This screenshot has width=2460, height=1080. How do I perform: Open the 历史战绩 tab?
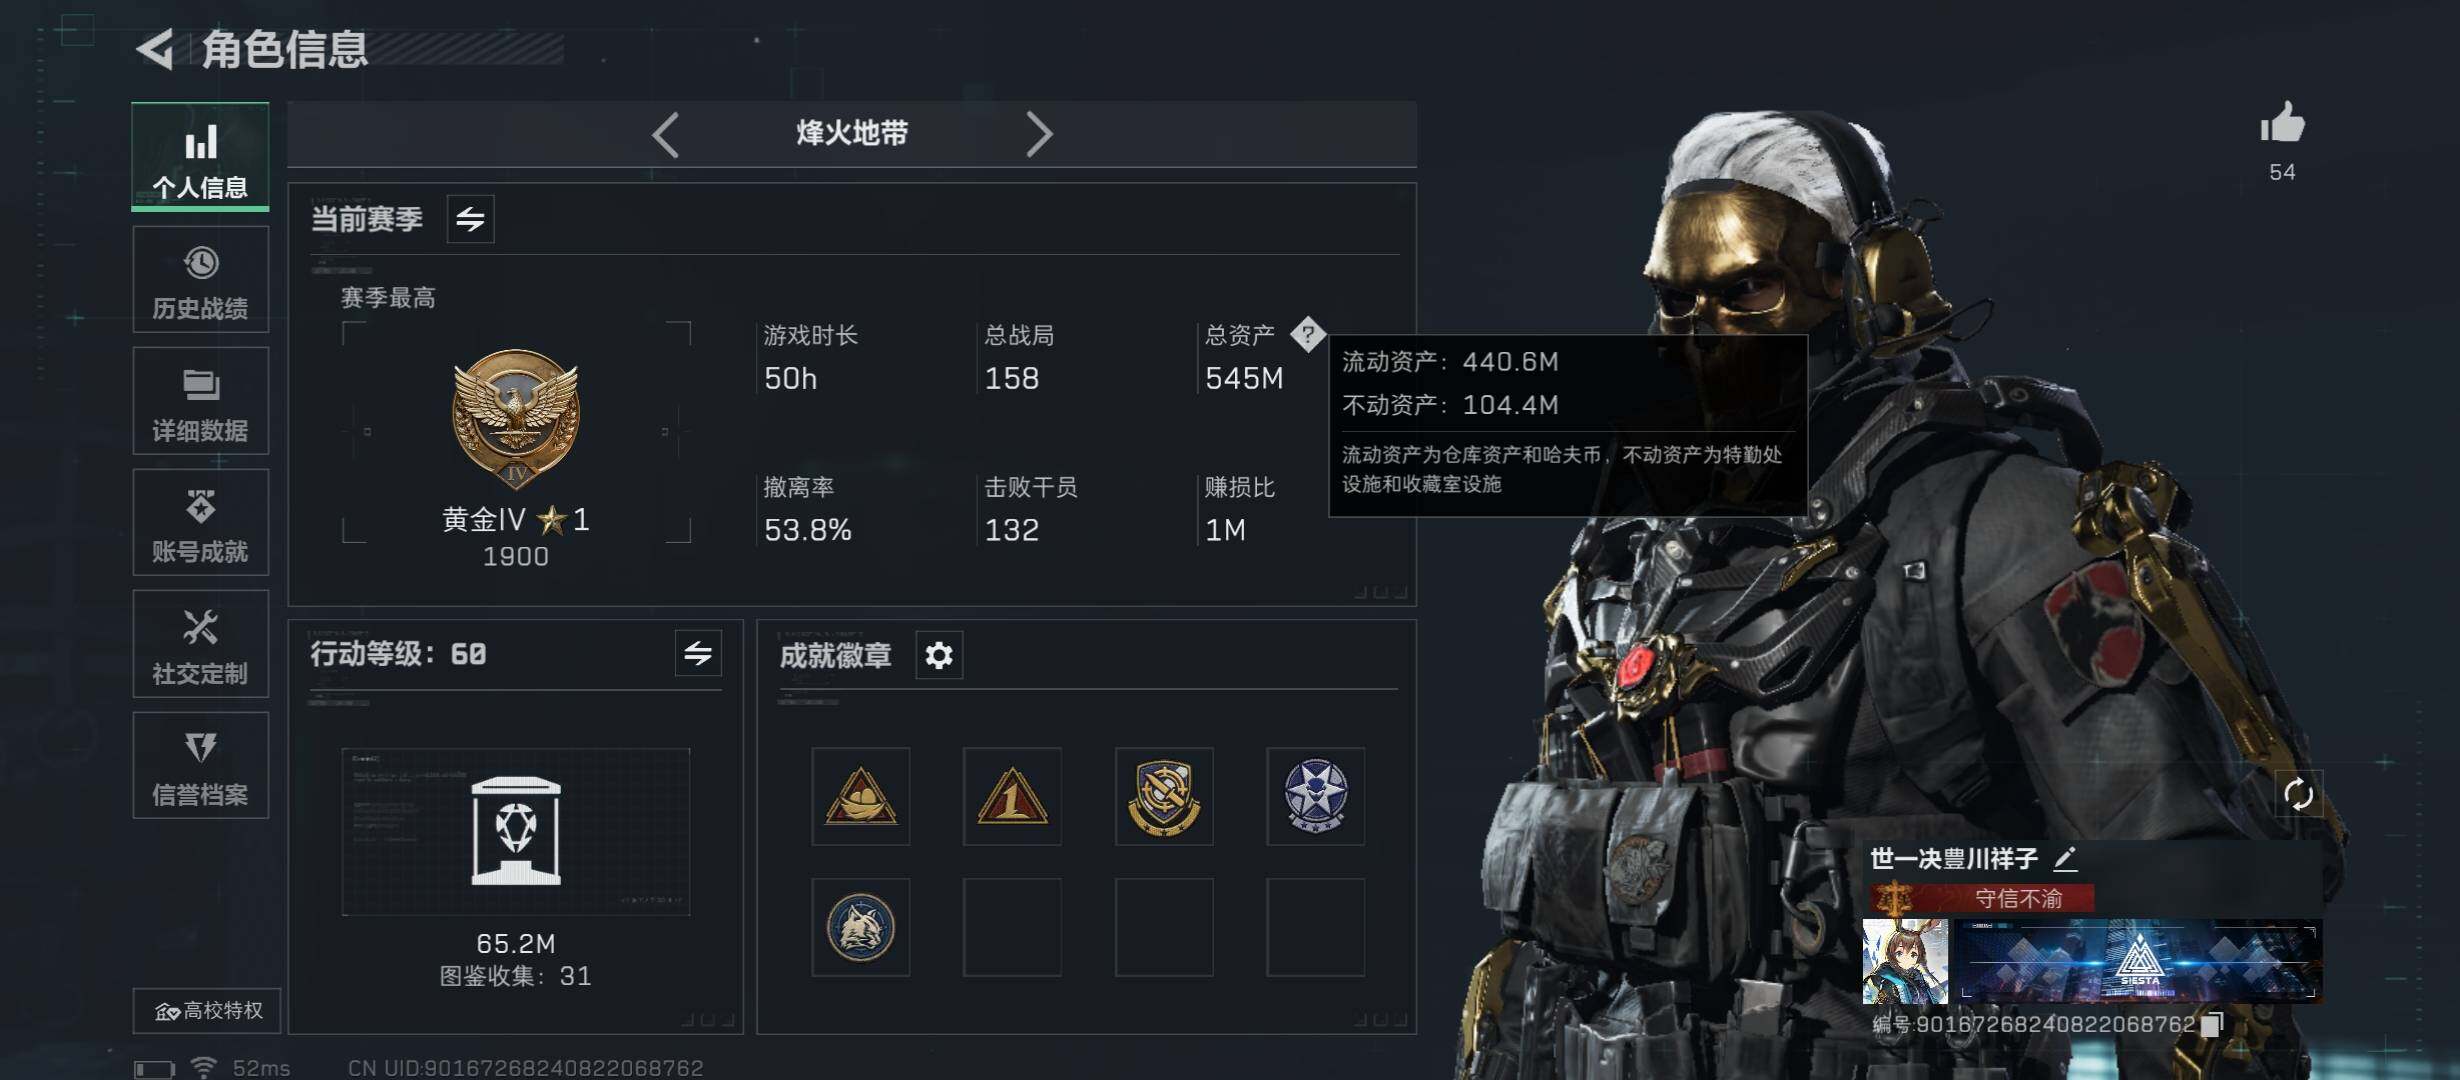pyautogui.click(x=200, y=279)
